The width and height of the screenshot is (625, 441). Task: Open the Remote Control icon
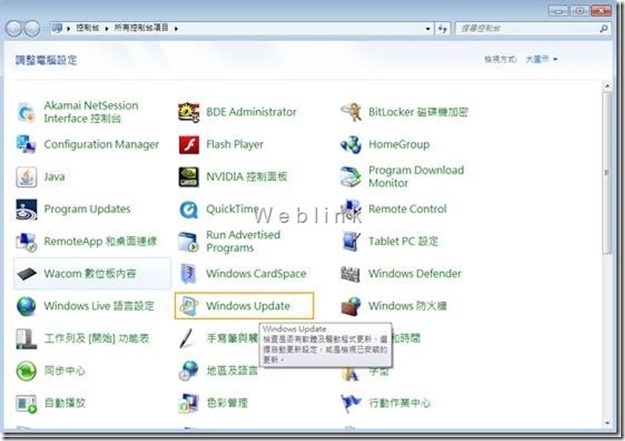pos(351,209)
